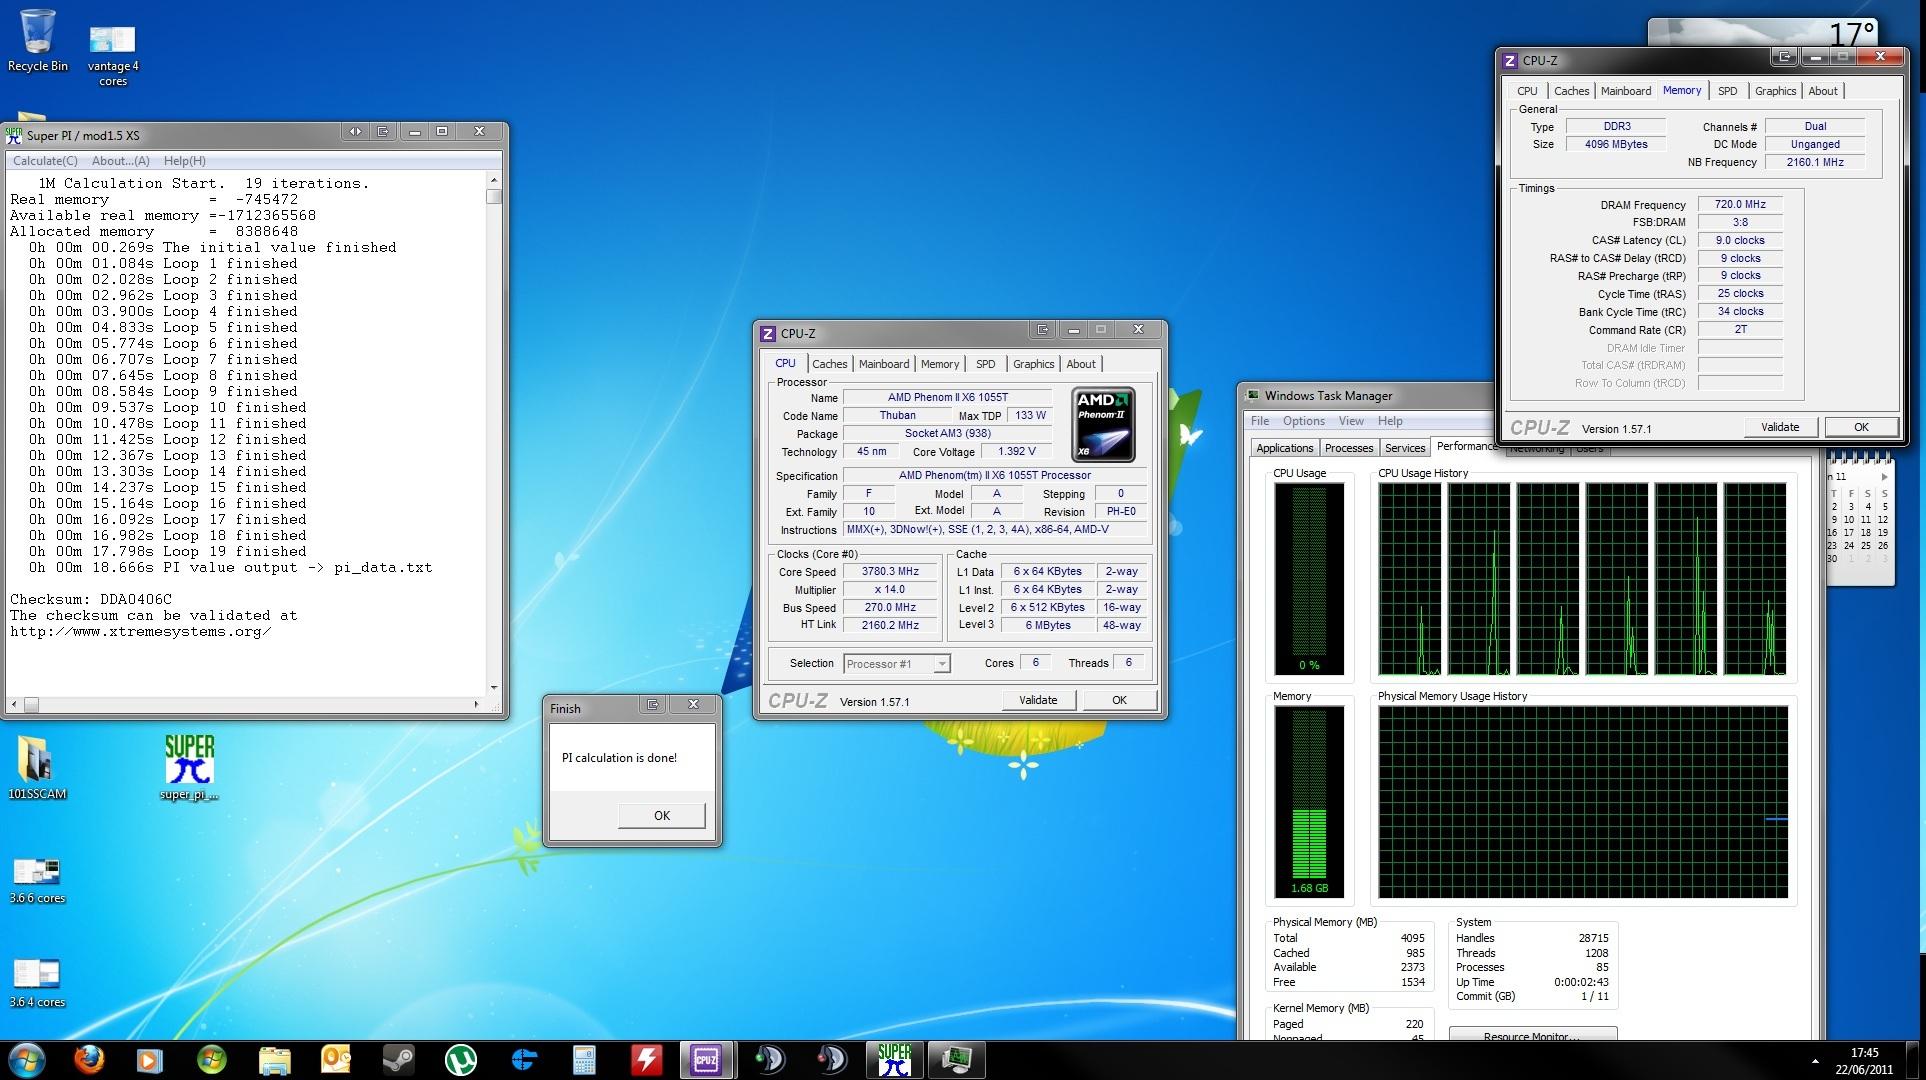Switch to Super PI taskbar button
This screenshot has height=1080, width=1926.
pyautogui.click(x=894, y=1060)
